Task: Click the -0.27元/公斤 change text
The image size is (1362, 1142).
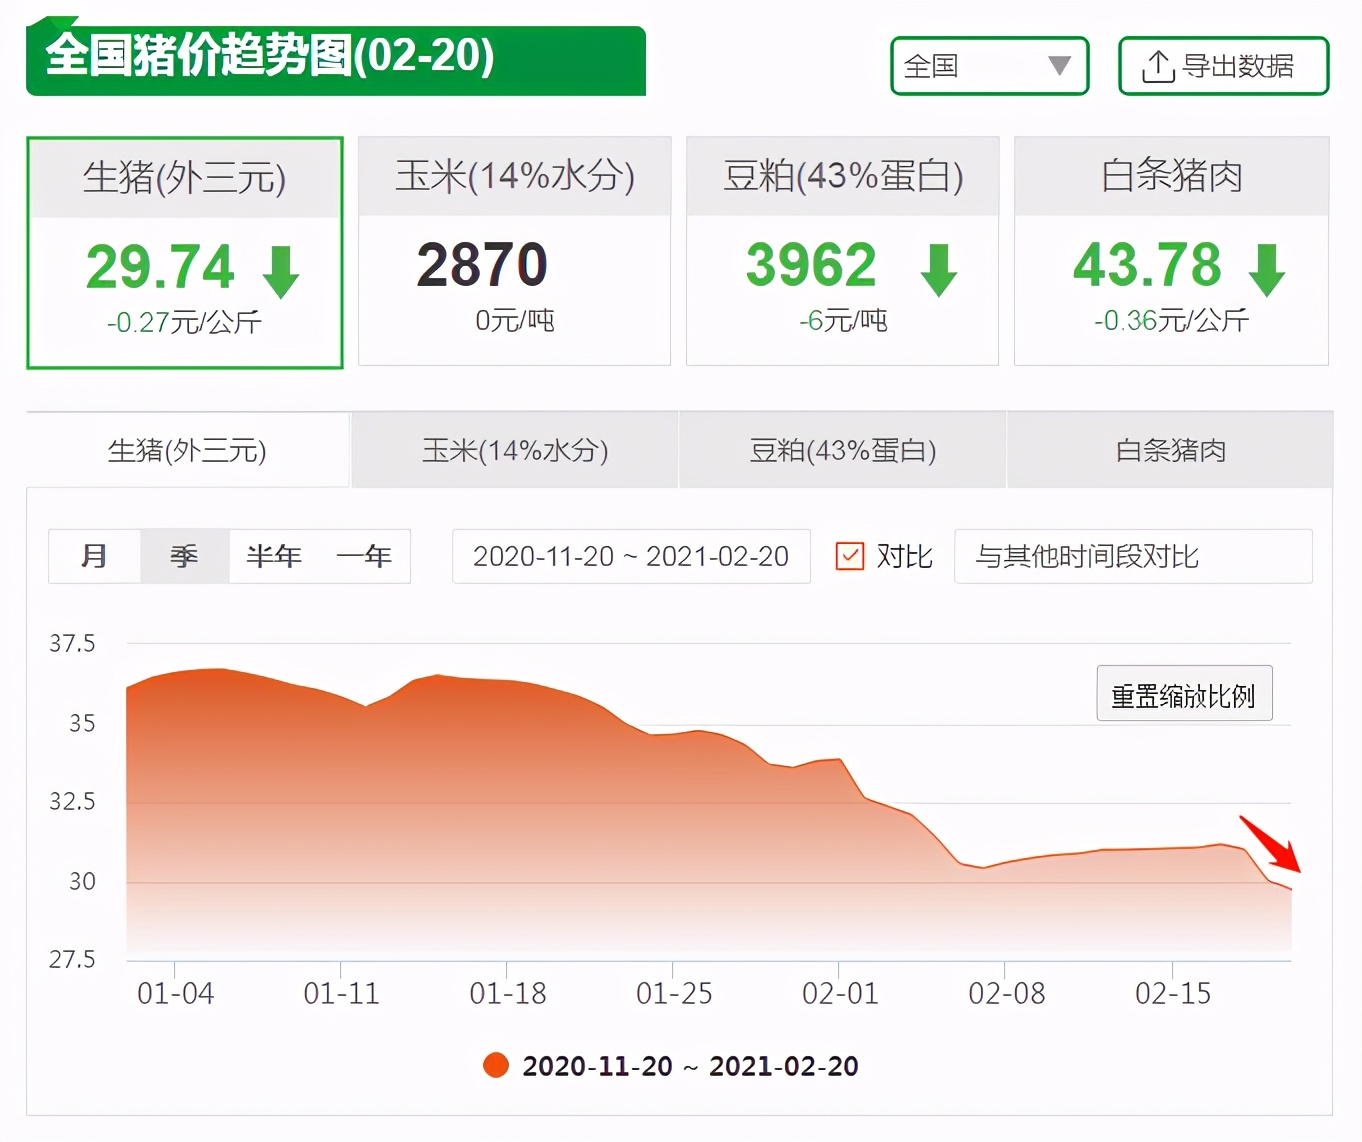Action: [184, 322]
